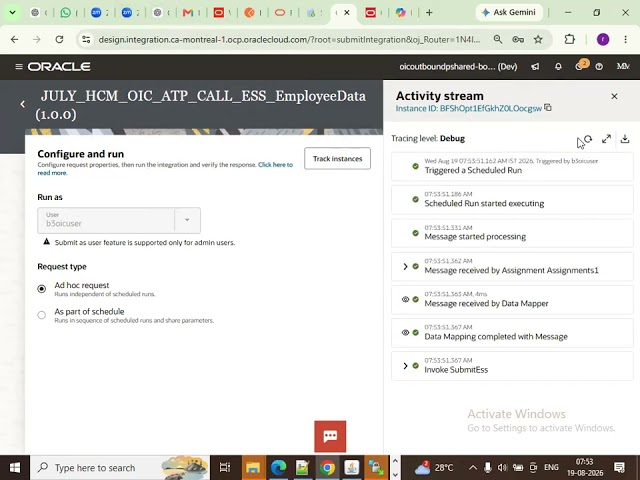View payload of Message received by Data Mapper

click(x=405, y=299)
